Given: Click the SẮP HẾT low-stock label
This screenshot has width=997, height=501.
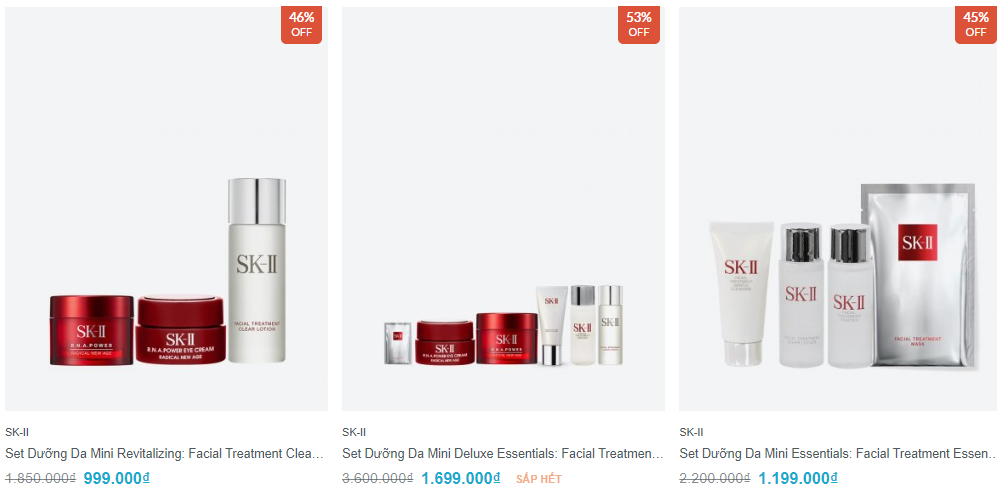Looking at the screenshot, I should (x=539, y=479).
